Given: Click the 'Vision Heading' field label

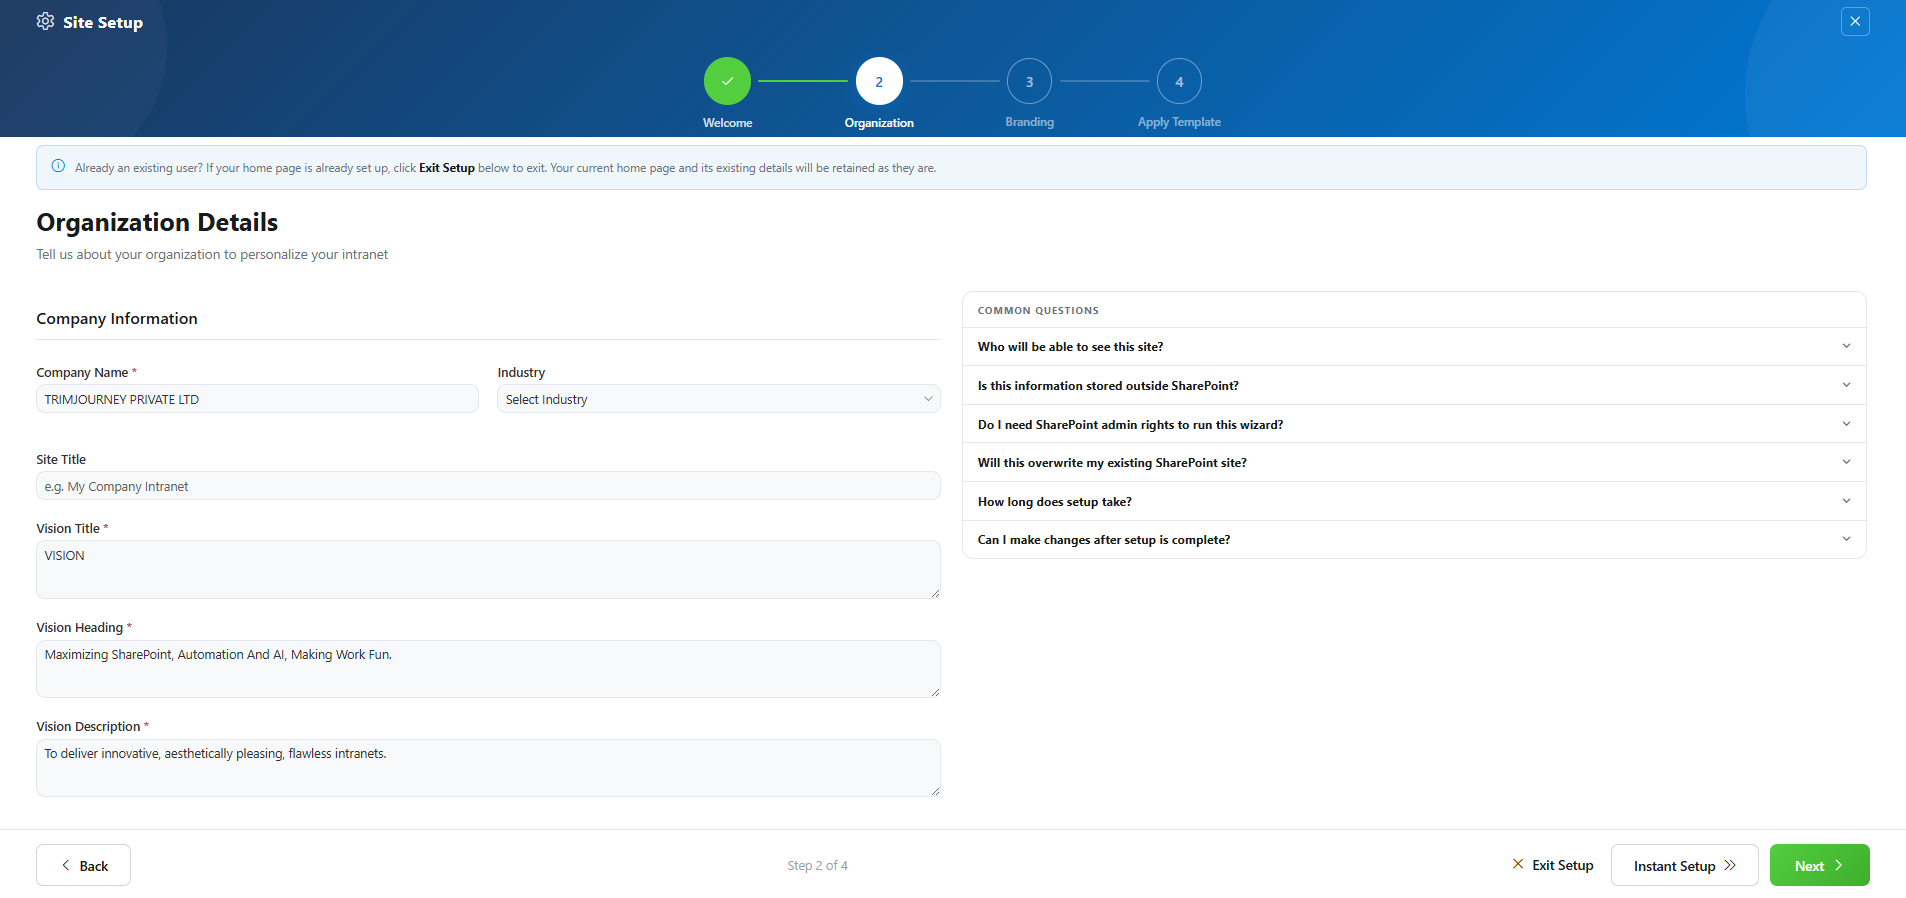Looking at the screenshot, I should 80,628.
